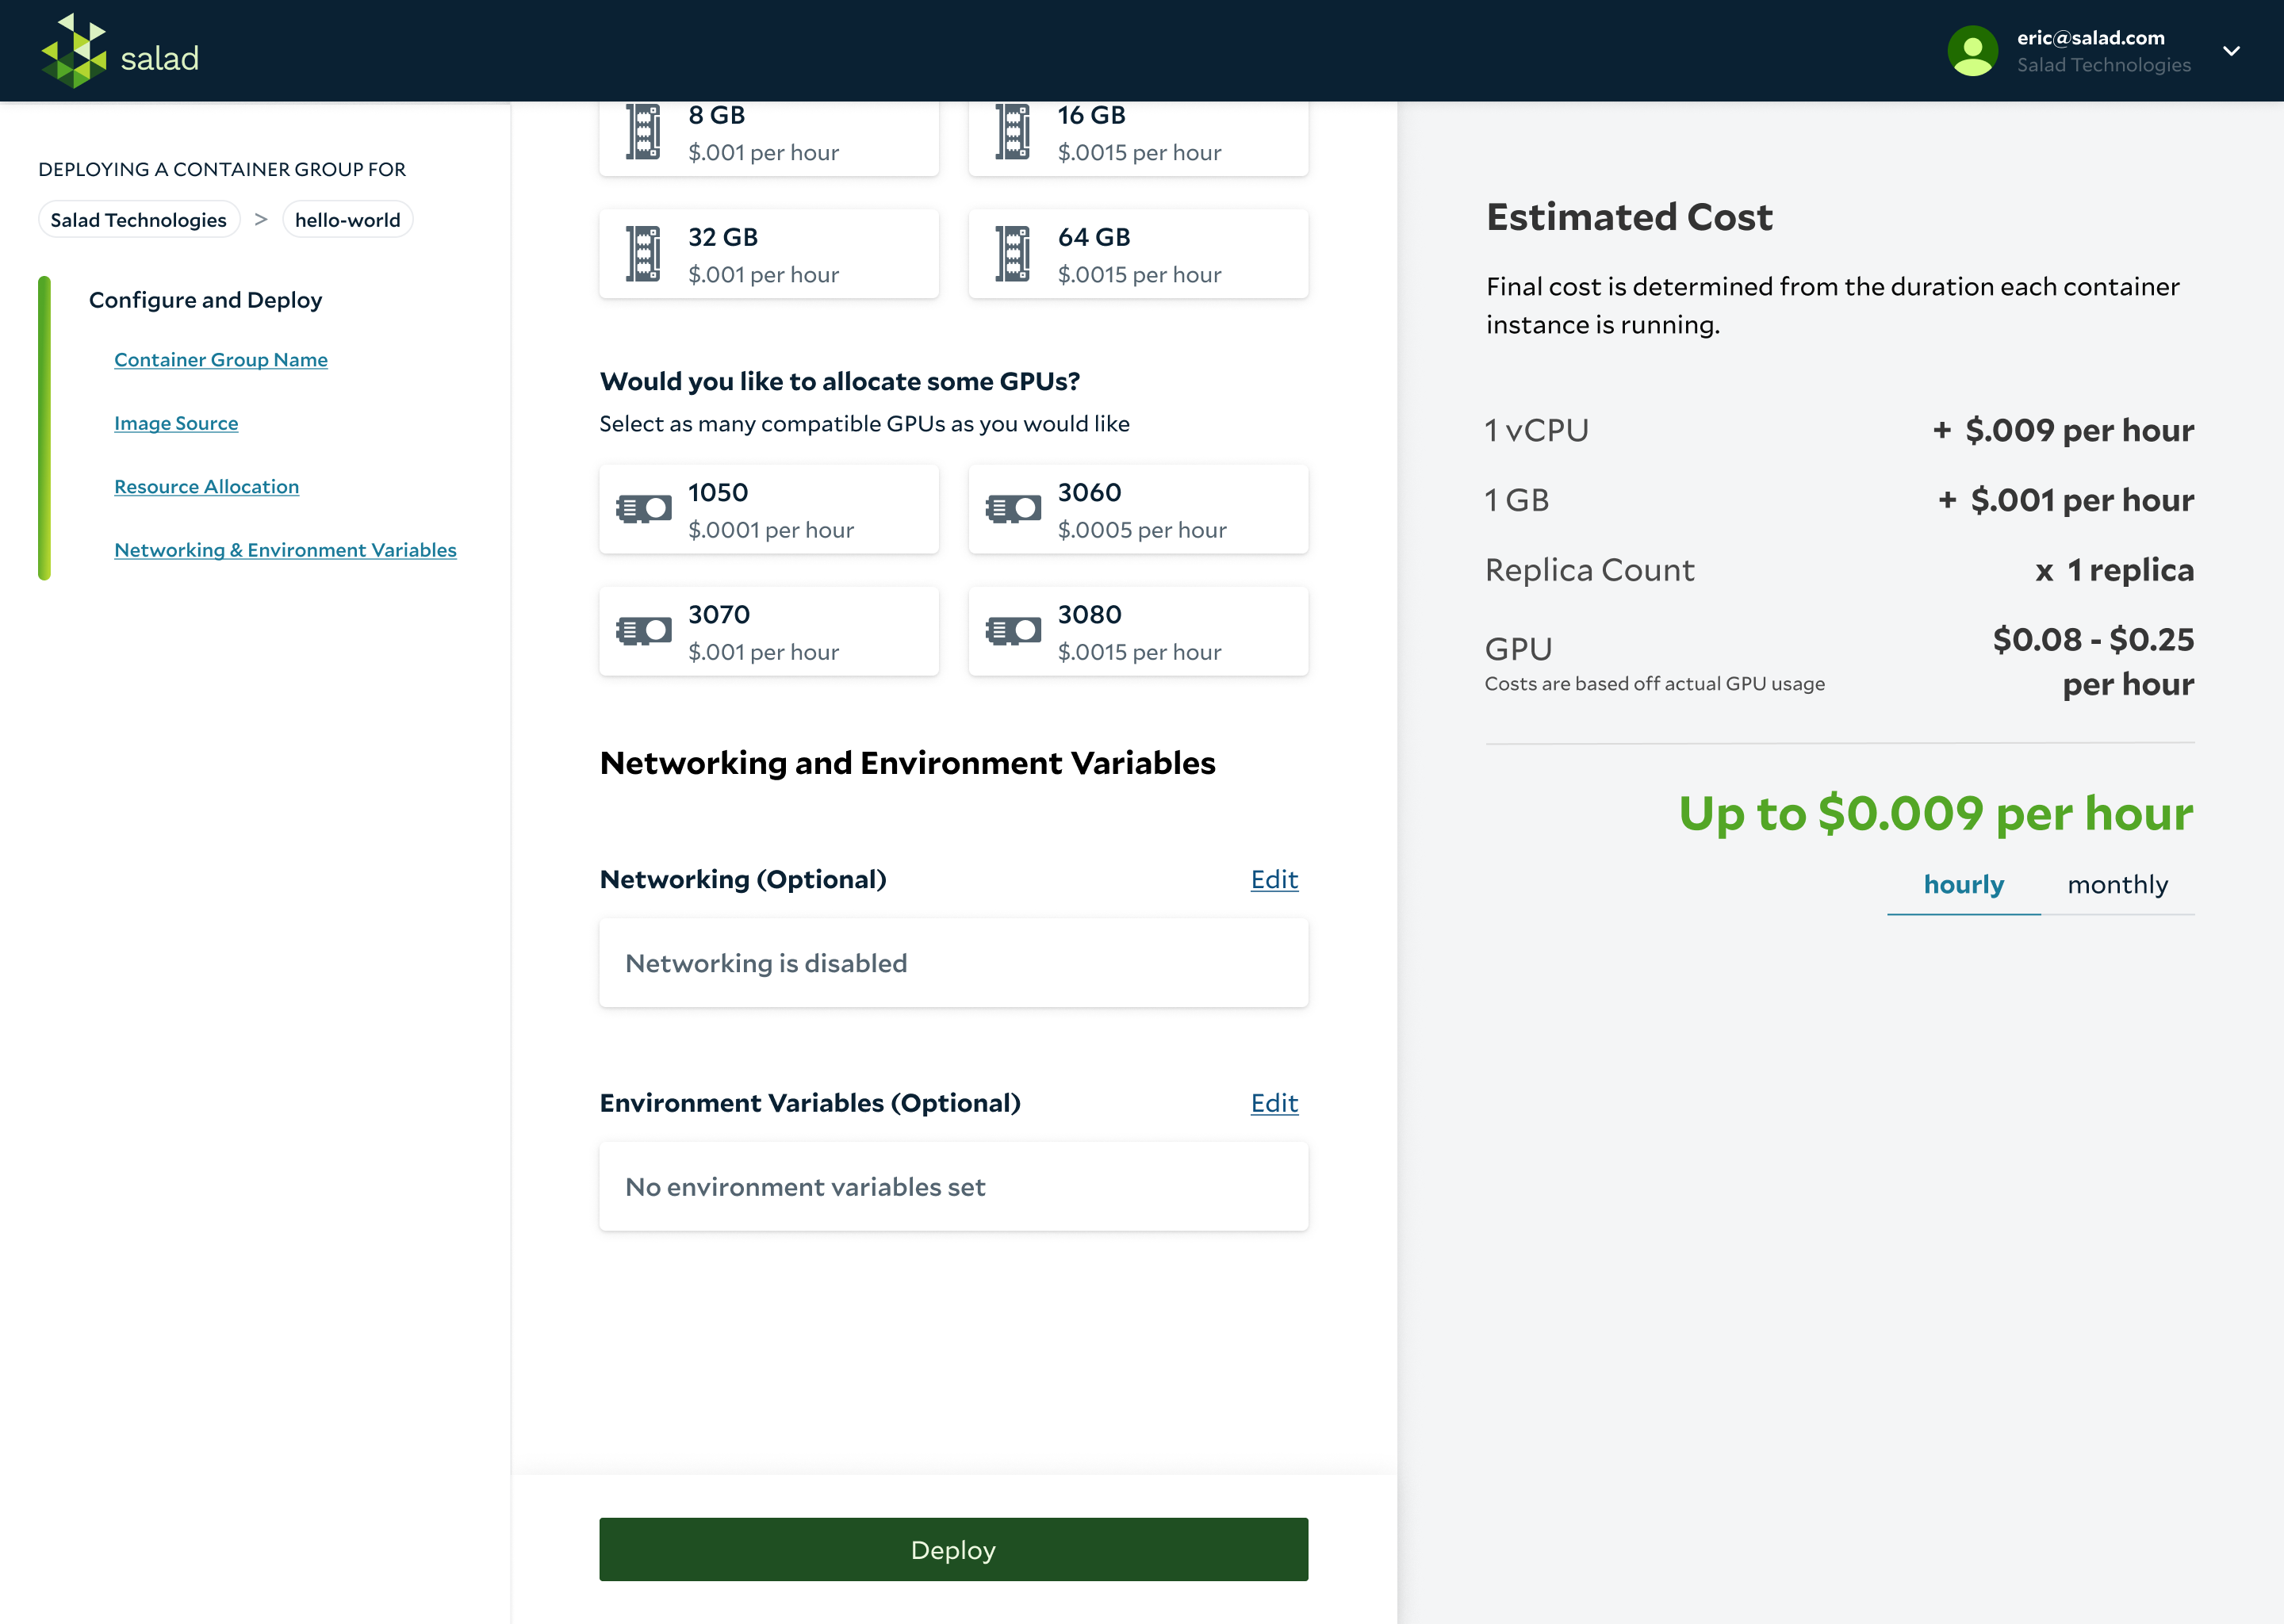Expand the account dropdown chevron
This screenshot has height=1624, width=2284.
2231,51
